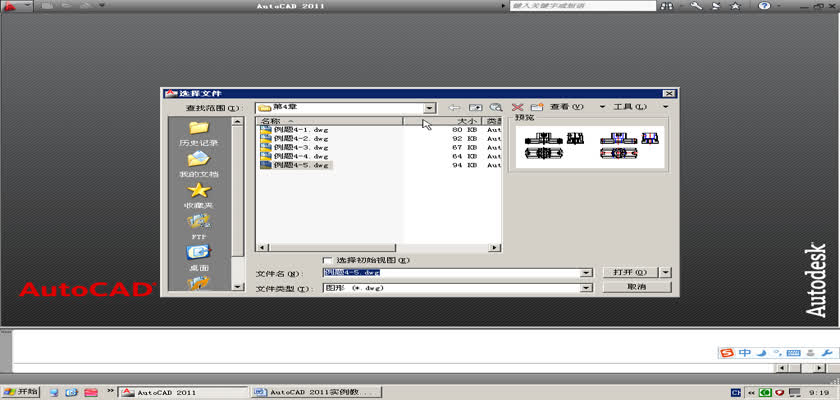Click the Favorites star in title bar
840x400 pixels.
(736, 6)
